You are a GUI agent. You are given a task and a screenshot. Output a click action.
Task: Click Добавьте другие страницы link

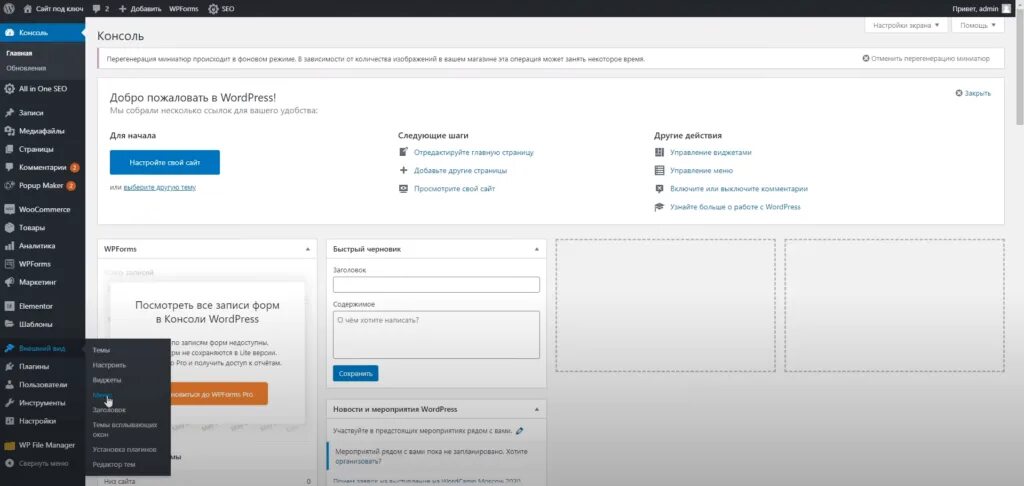(x=460, y=170)
